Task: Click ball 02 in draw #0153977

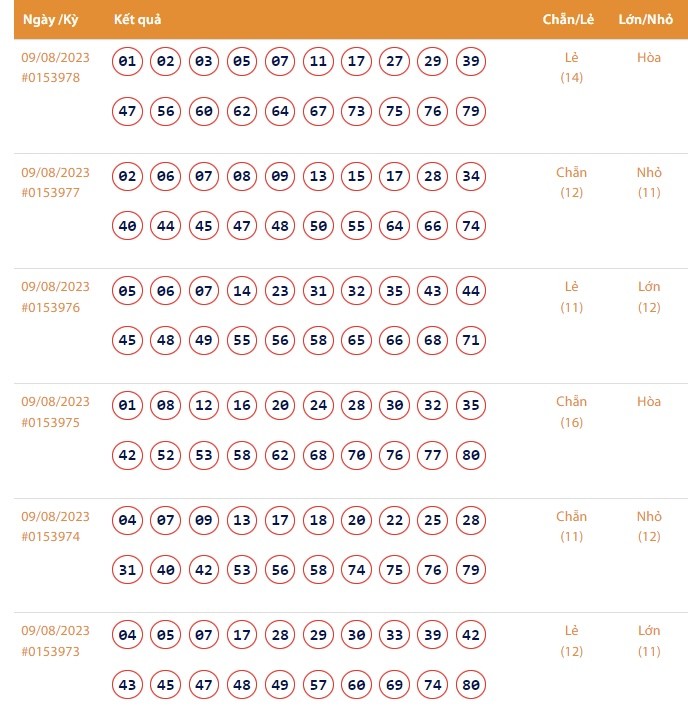Action: (127, 177)
